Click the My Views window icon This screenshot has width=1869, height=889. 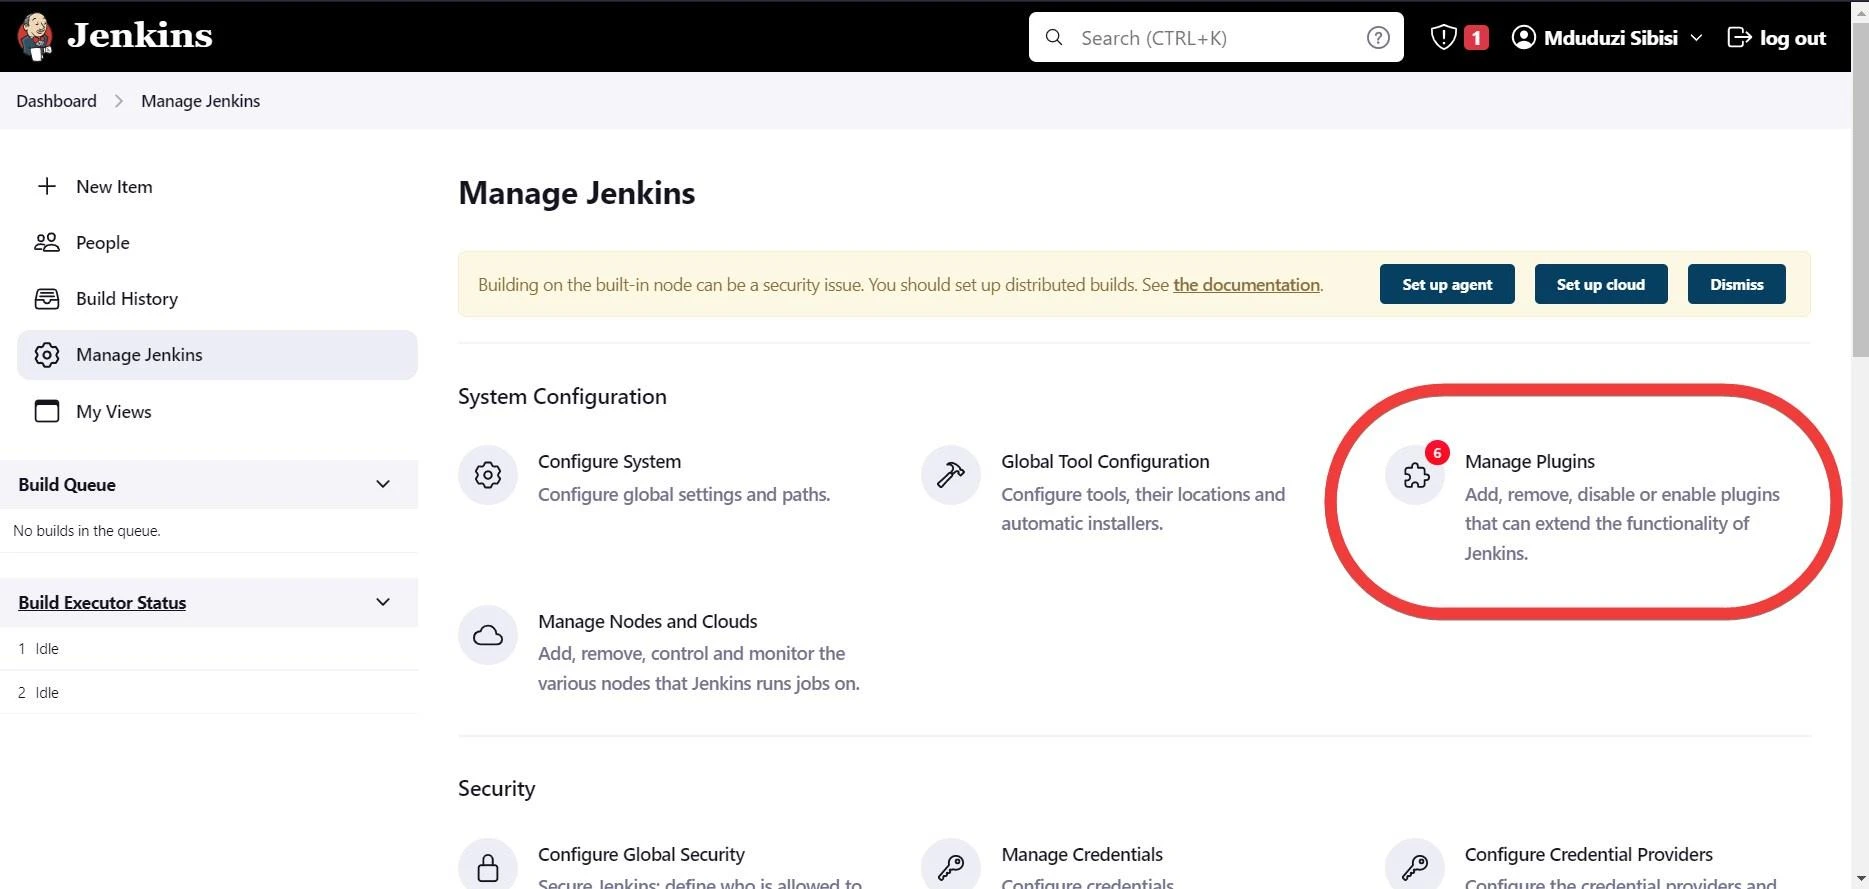pyautogui.click(x=47, y=411)
